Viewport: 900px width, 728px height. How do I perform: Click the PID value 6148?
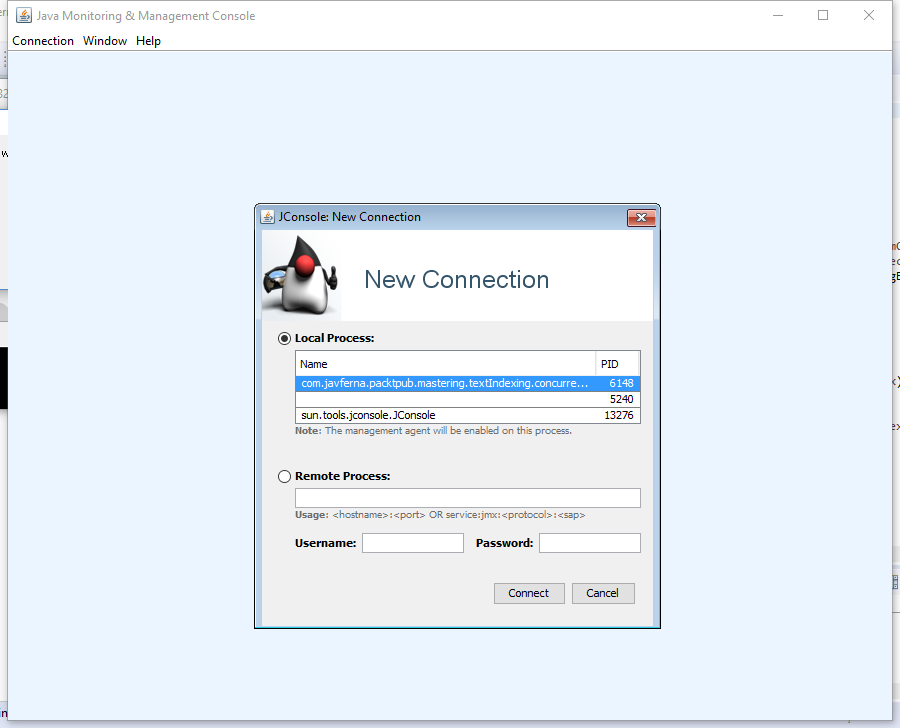pos(621,384)
